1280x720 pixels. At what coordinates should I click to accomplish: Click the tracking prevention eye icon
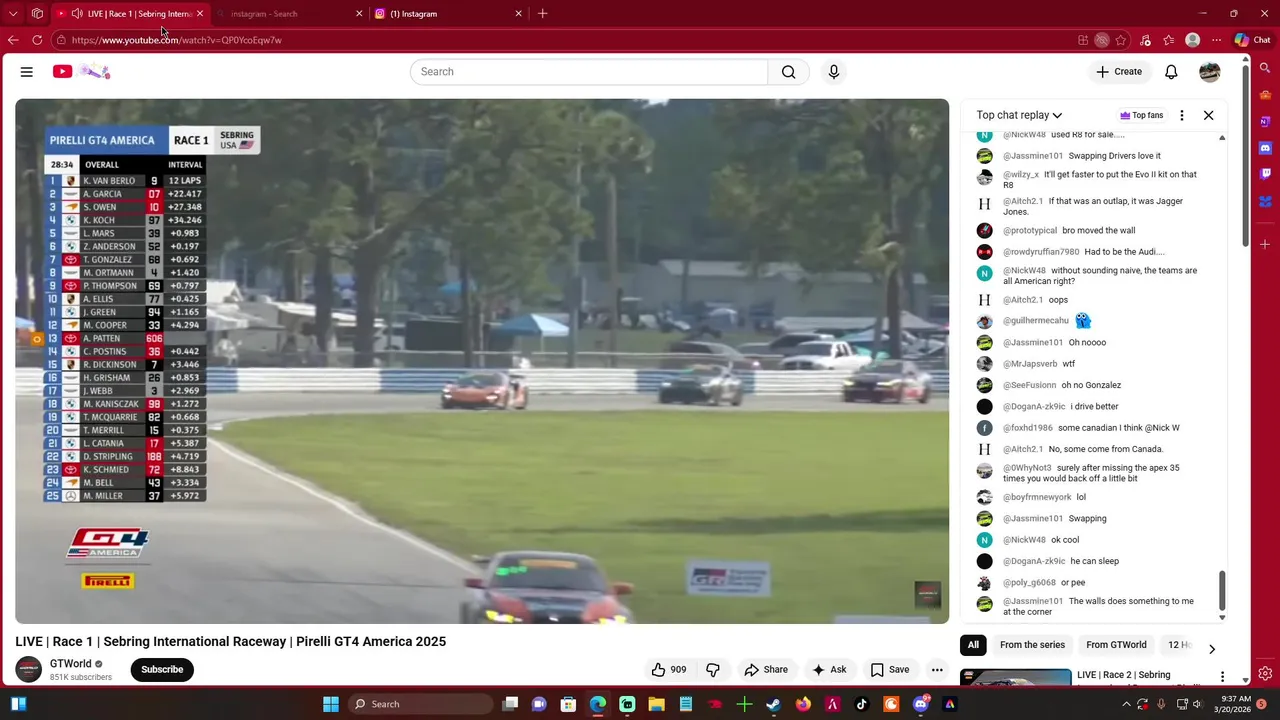coord(1102,40)
